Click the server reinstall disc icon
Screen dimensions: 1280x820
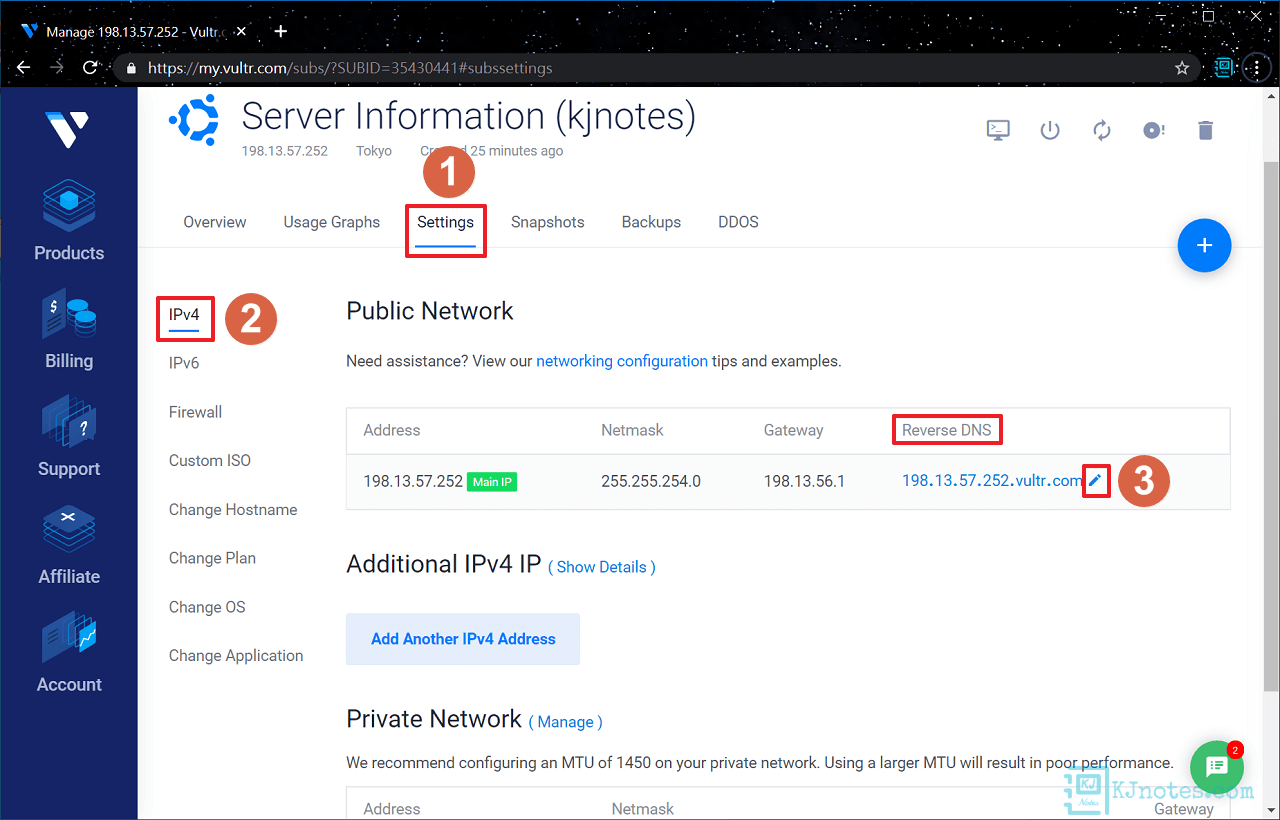[x=1154, y=130]
